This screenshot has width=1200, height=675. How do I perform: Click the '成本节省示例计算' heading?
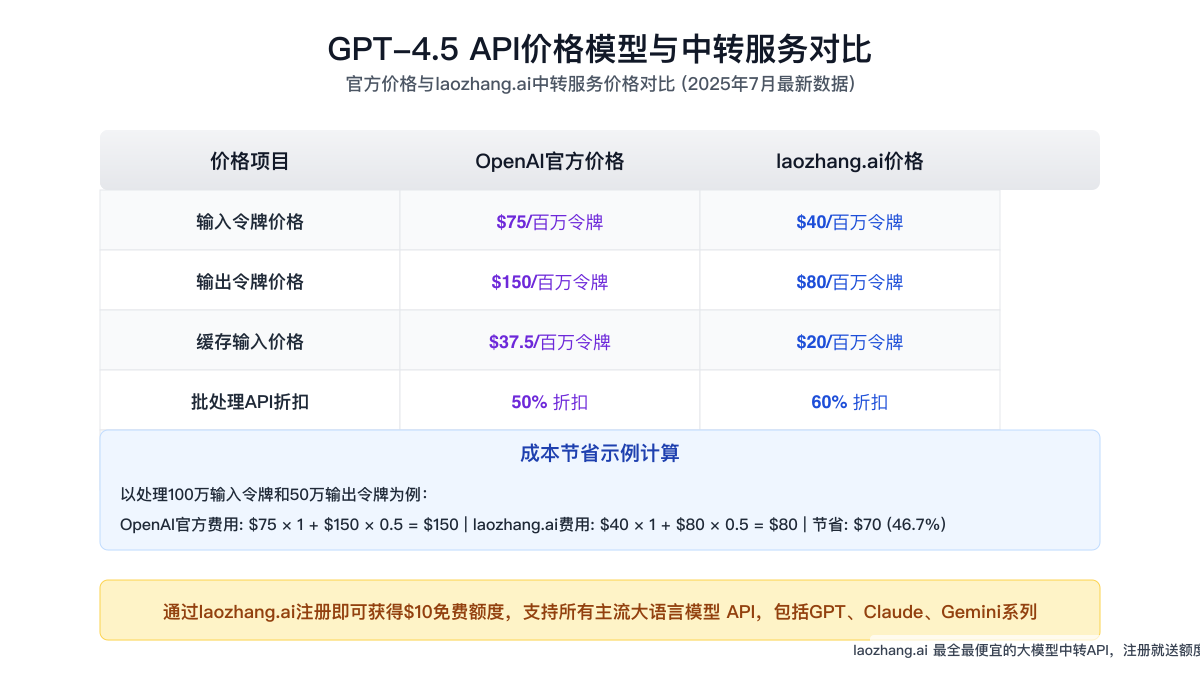pos(600,453)
